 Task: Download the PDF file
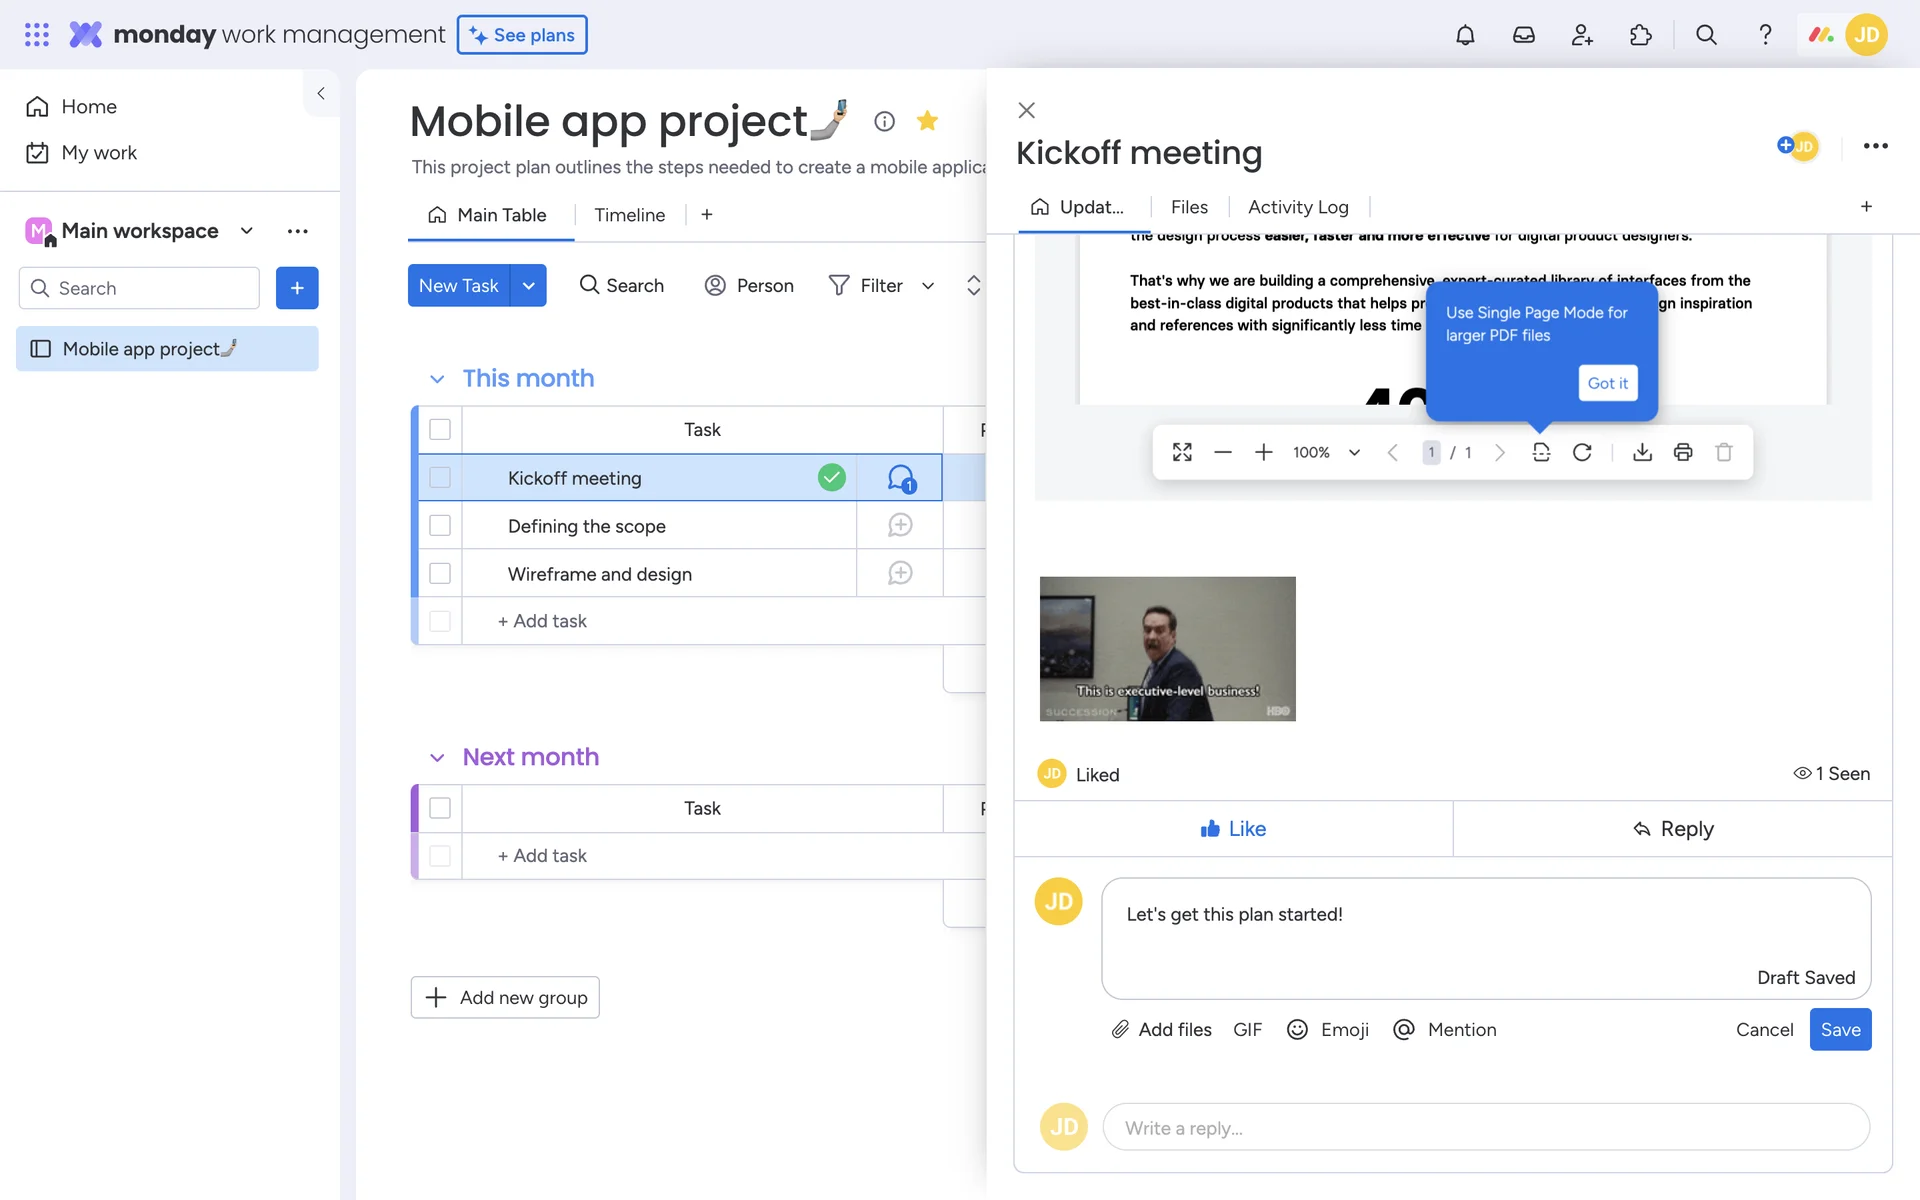point(1642,452)
